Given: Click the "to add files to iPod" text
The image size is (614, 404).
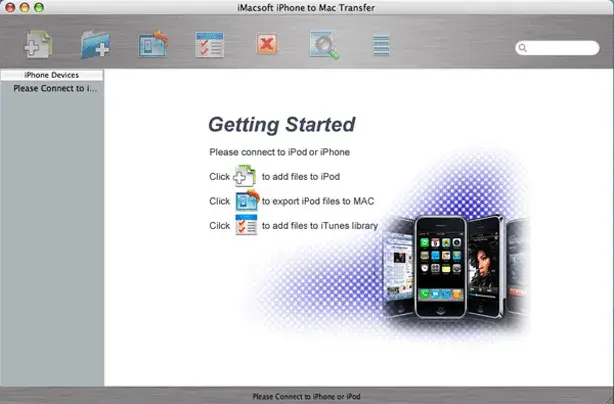Looking at the screenshot, I should [x=301, y=177].
